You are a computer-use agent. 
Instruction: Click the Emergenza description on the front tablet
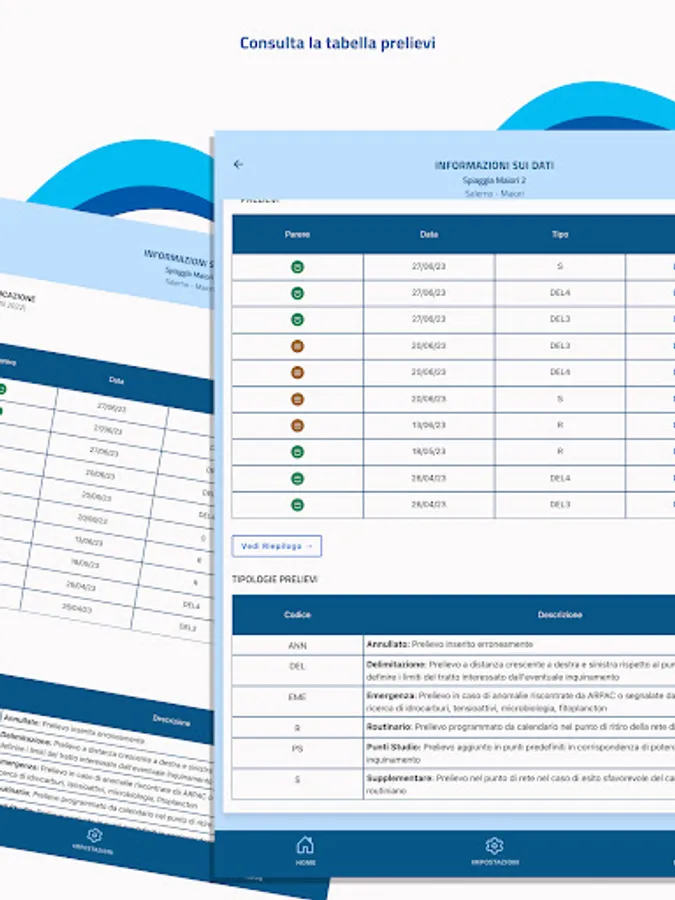pyautogui.click(x=521, y=701)
